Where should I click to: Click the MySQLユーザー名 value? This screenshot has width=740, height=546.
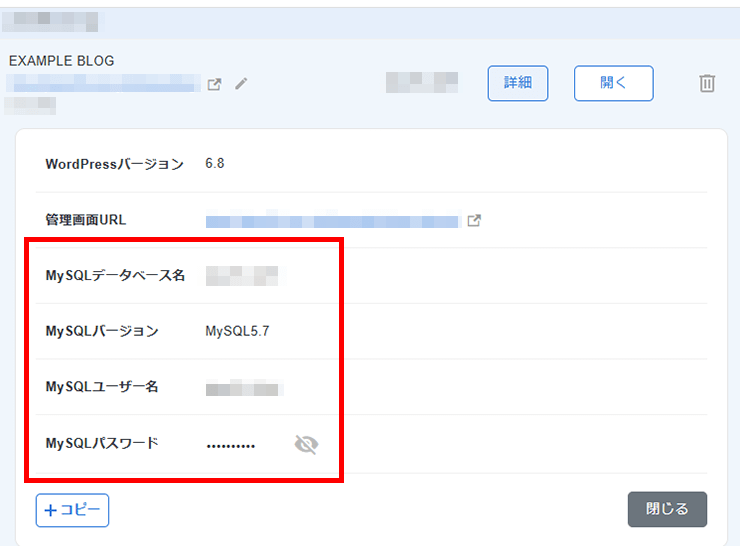[243, 388]
